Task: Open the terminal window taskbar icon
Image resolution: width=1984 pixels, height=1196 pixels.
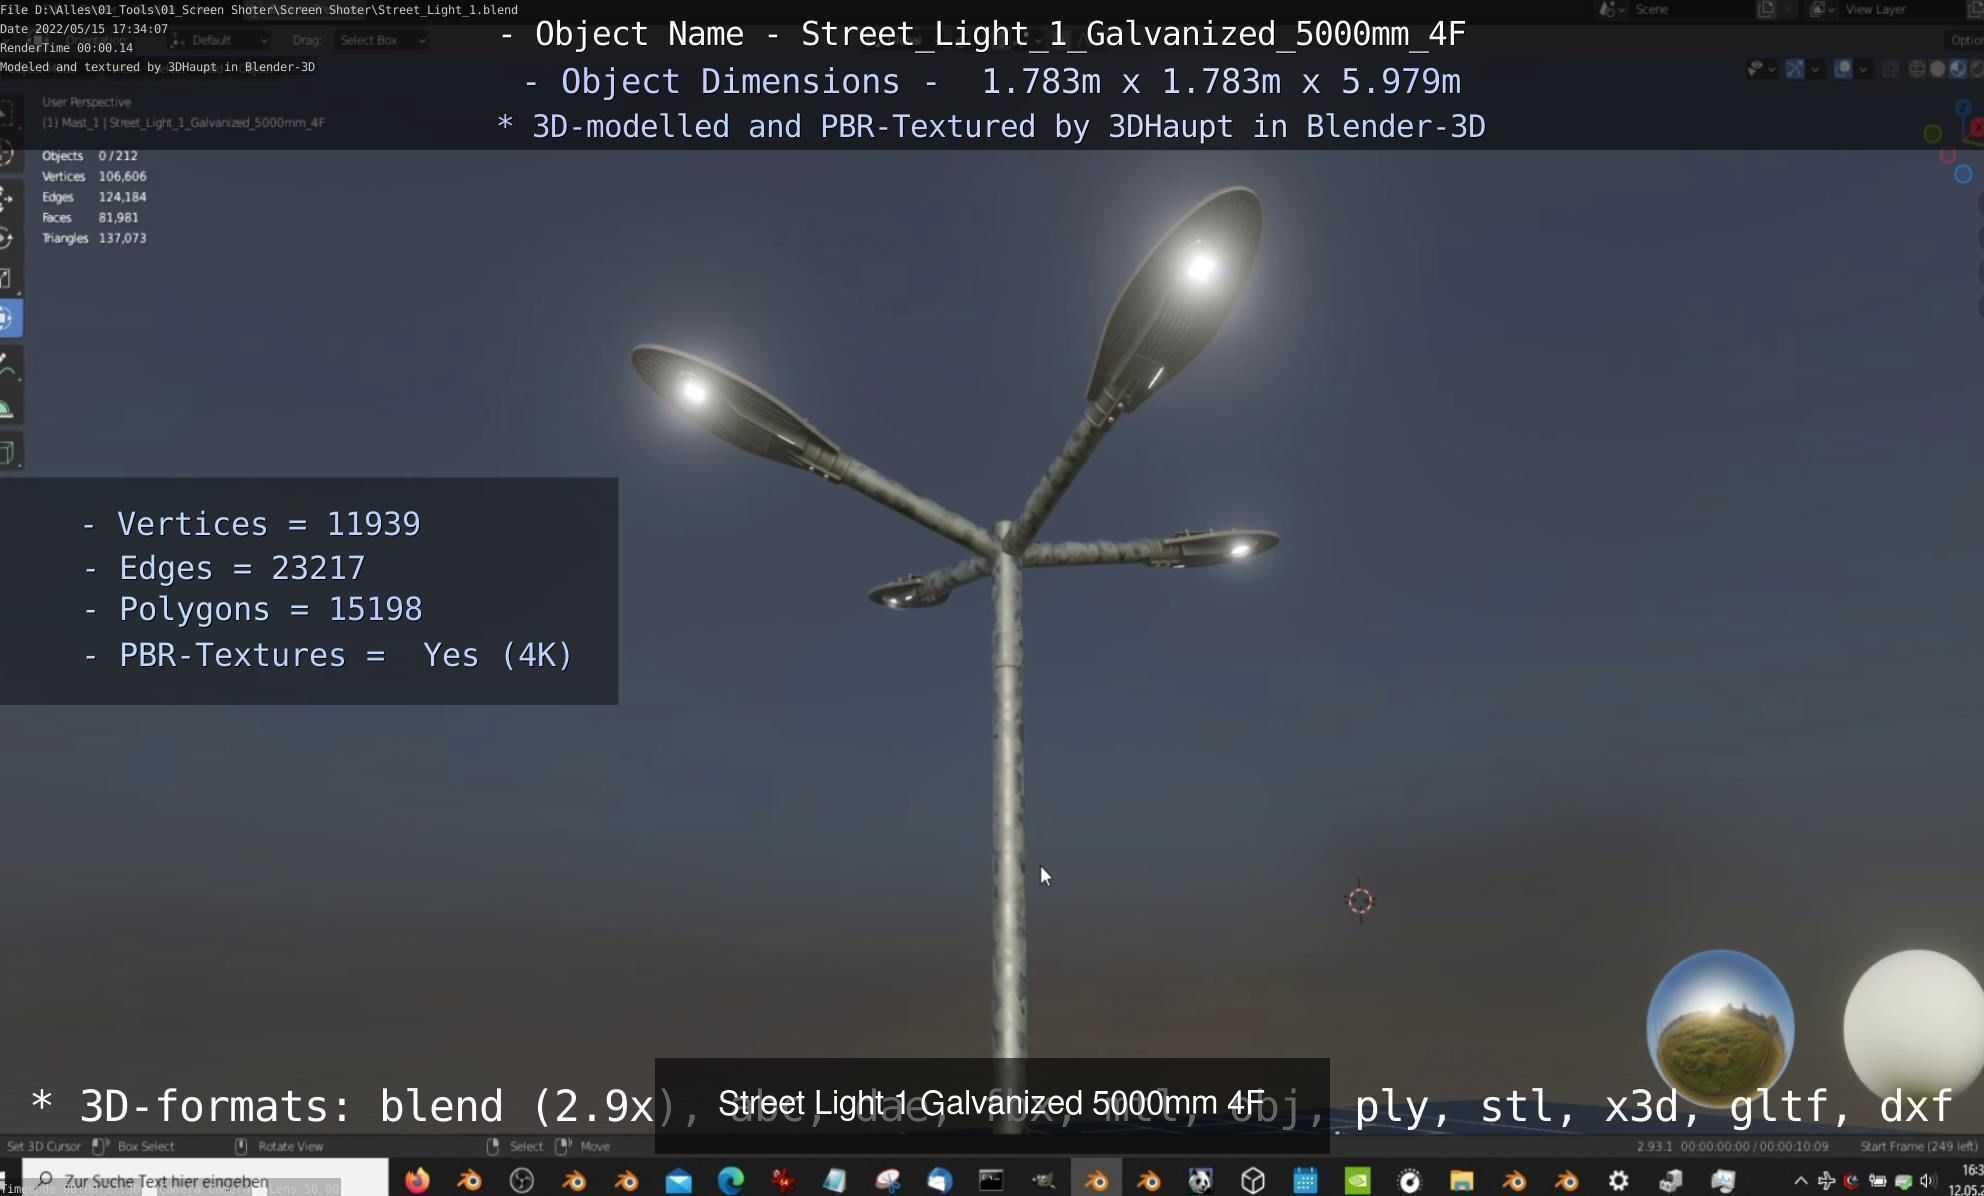Action: click(x=991, y=1181)
